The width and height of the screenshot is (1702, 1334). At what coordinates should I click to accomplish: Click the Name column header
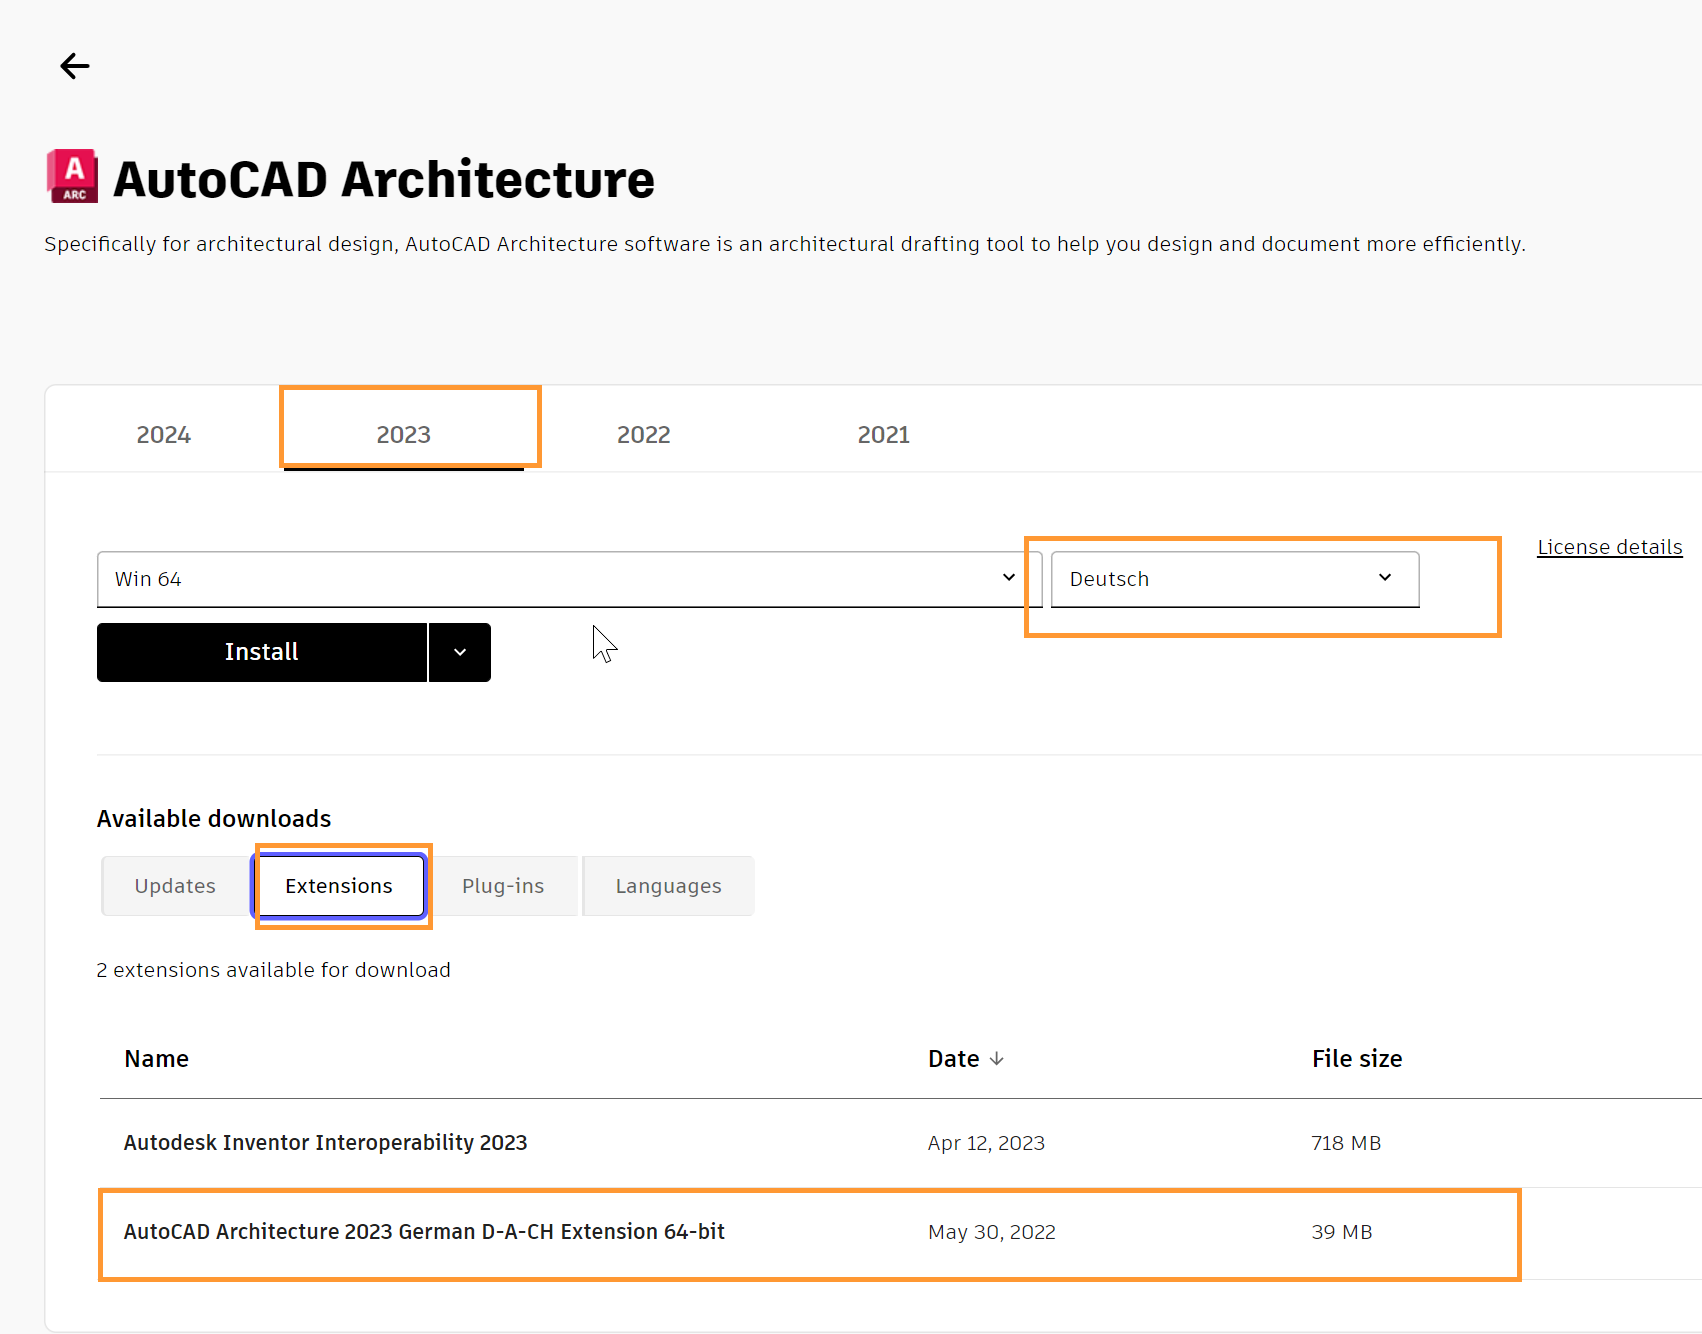click(157, 1059)
